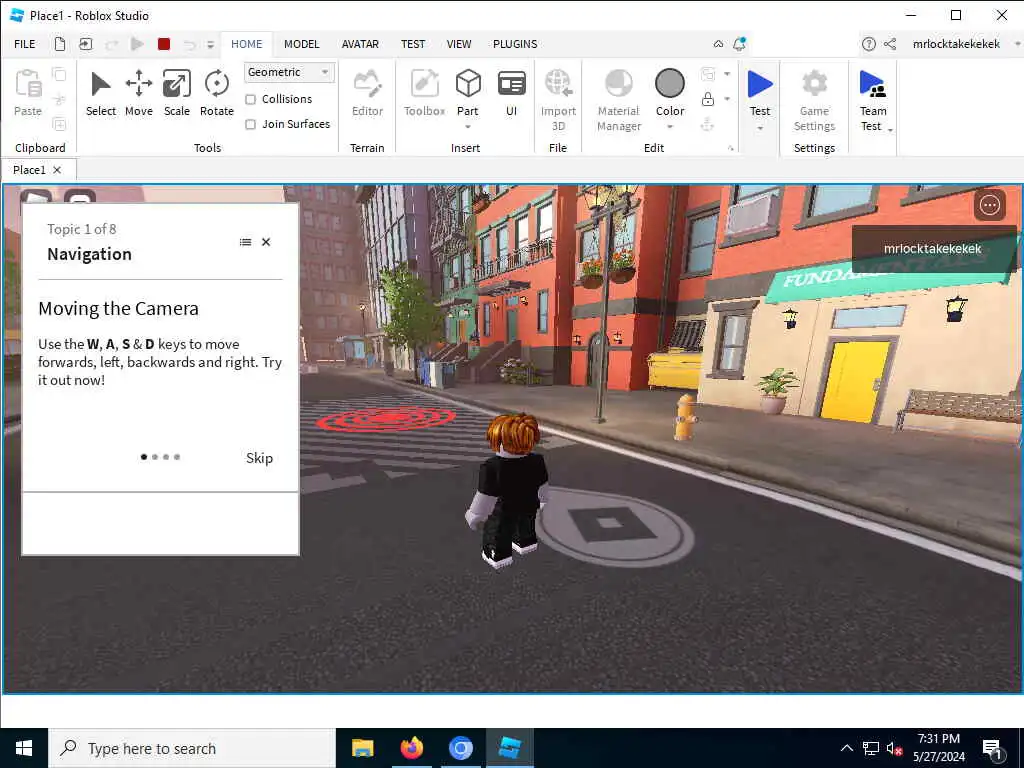Screen dimensions: 1024x768
Task: Click the copy icon in Clipboard group
Action: pyautogui.click(x=59, y=74)
